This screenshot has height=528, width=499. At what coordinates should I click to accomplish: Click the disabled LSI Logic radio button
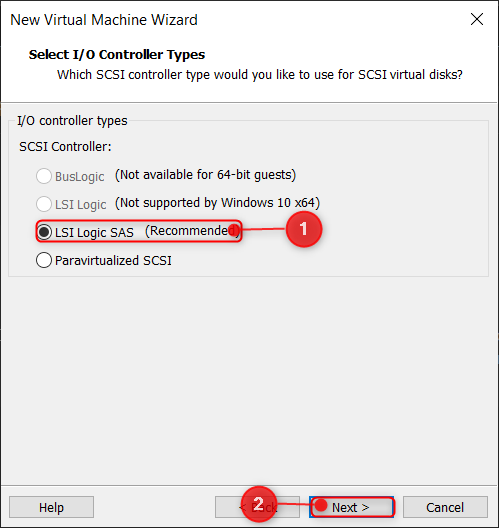pyautogui.click(x=44, y=204)
